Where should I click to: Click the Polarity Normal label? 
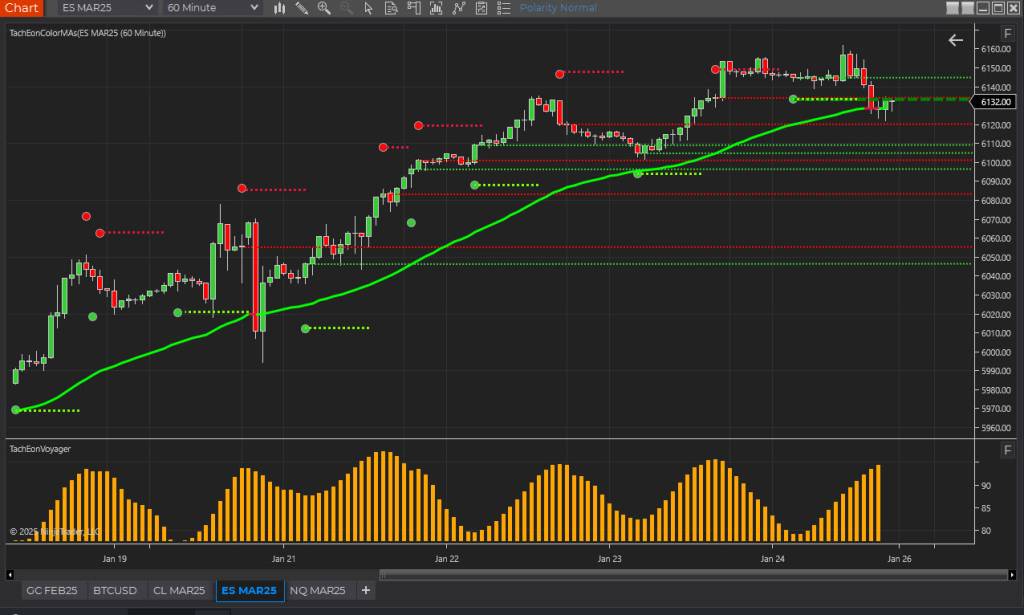558,8
